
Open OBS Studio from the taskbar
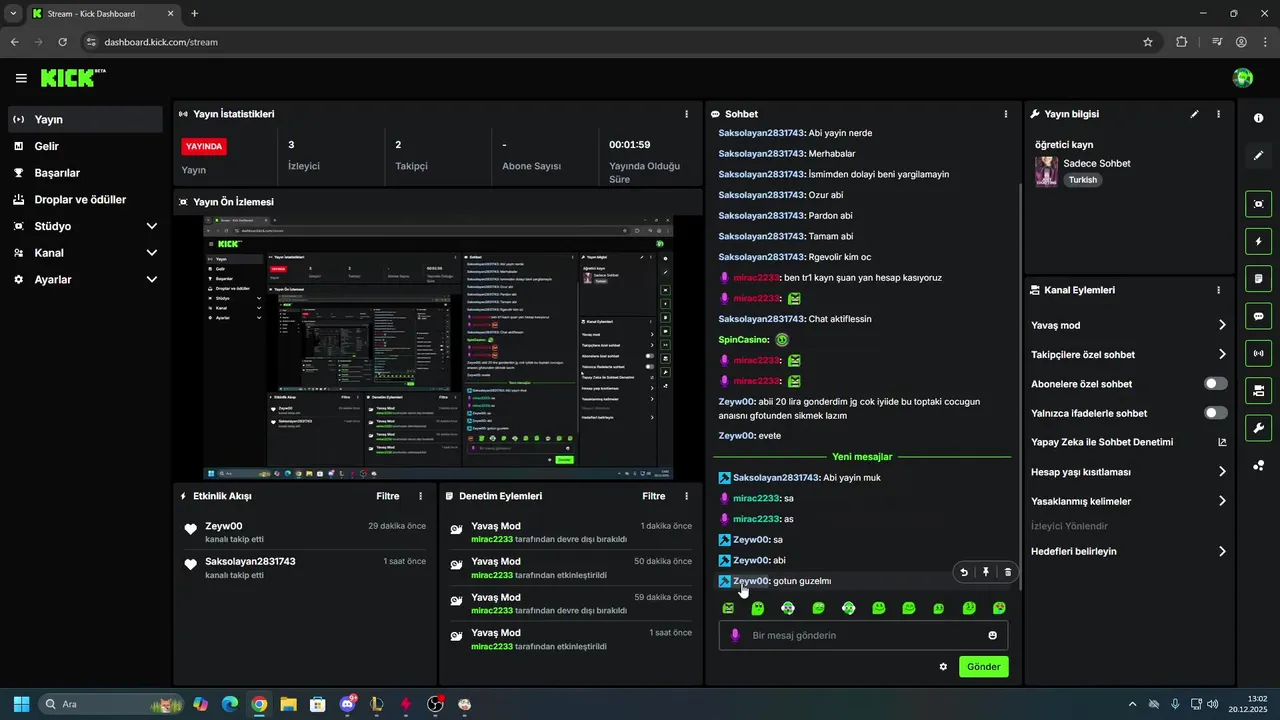(x=435, y=704)
